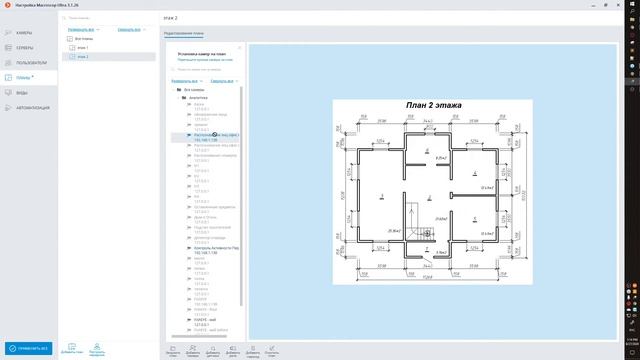Image resolution: width=640 pixels, height=360 pixels.
Task: Close the camera placement panel
Action: pyautogui.click(x=240, y=48)
